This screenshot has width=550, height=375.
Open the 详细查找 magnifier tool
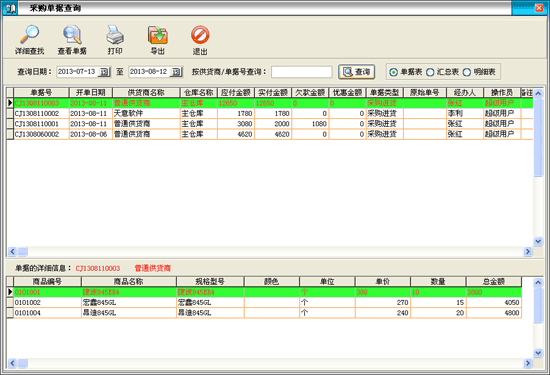point(29,40)
